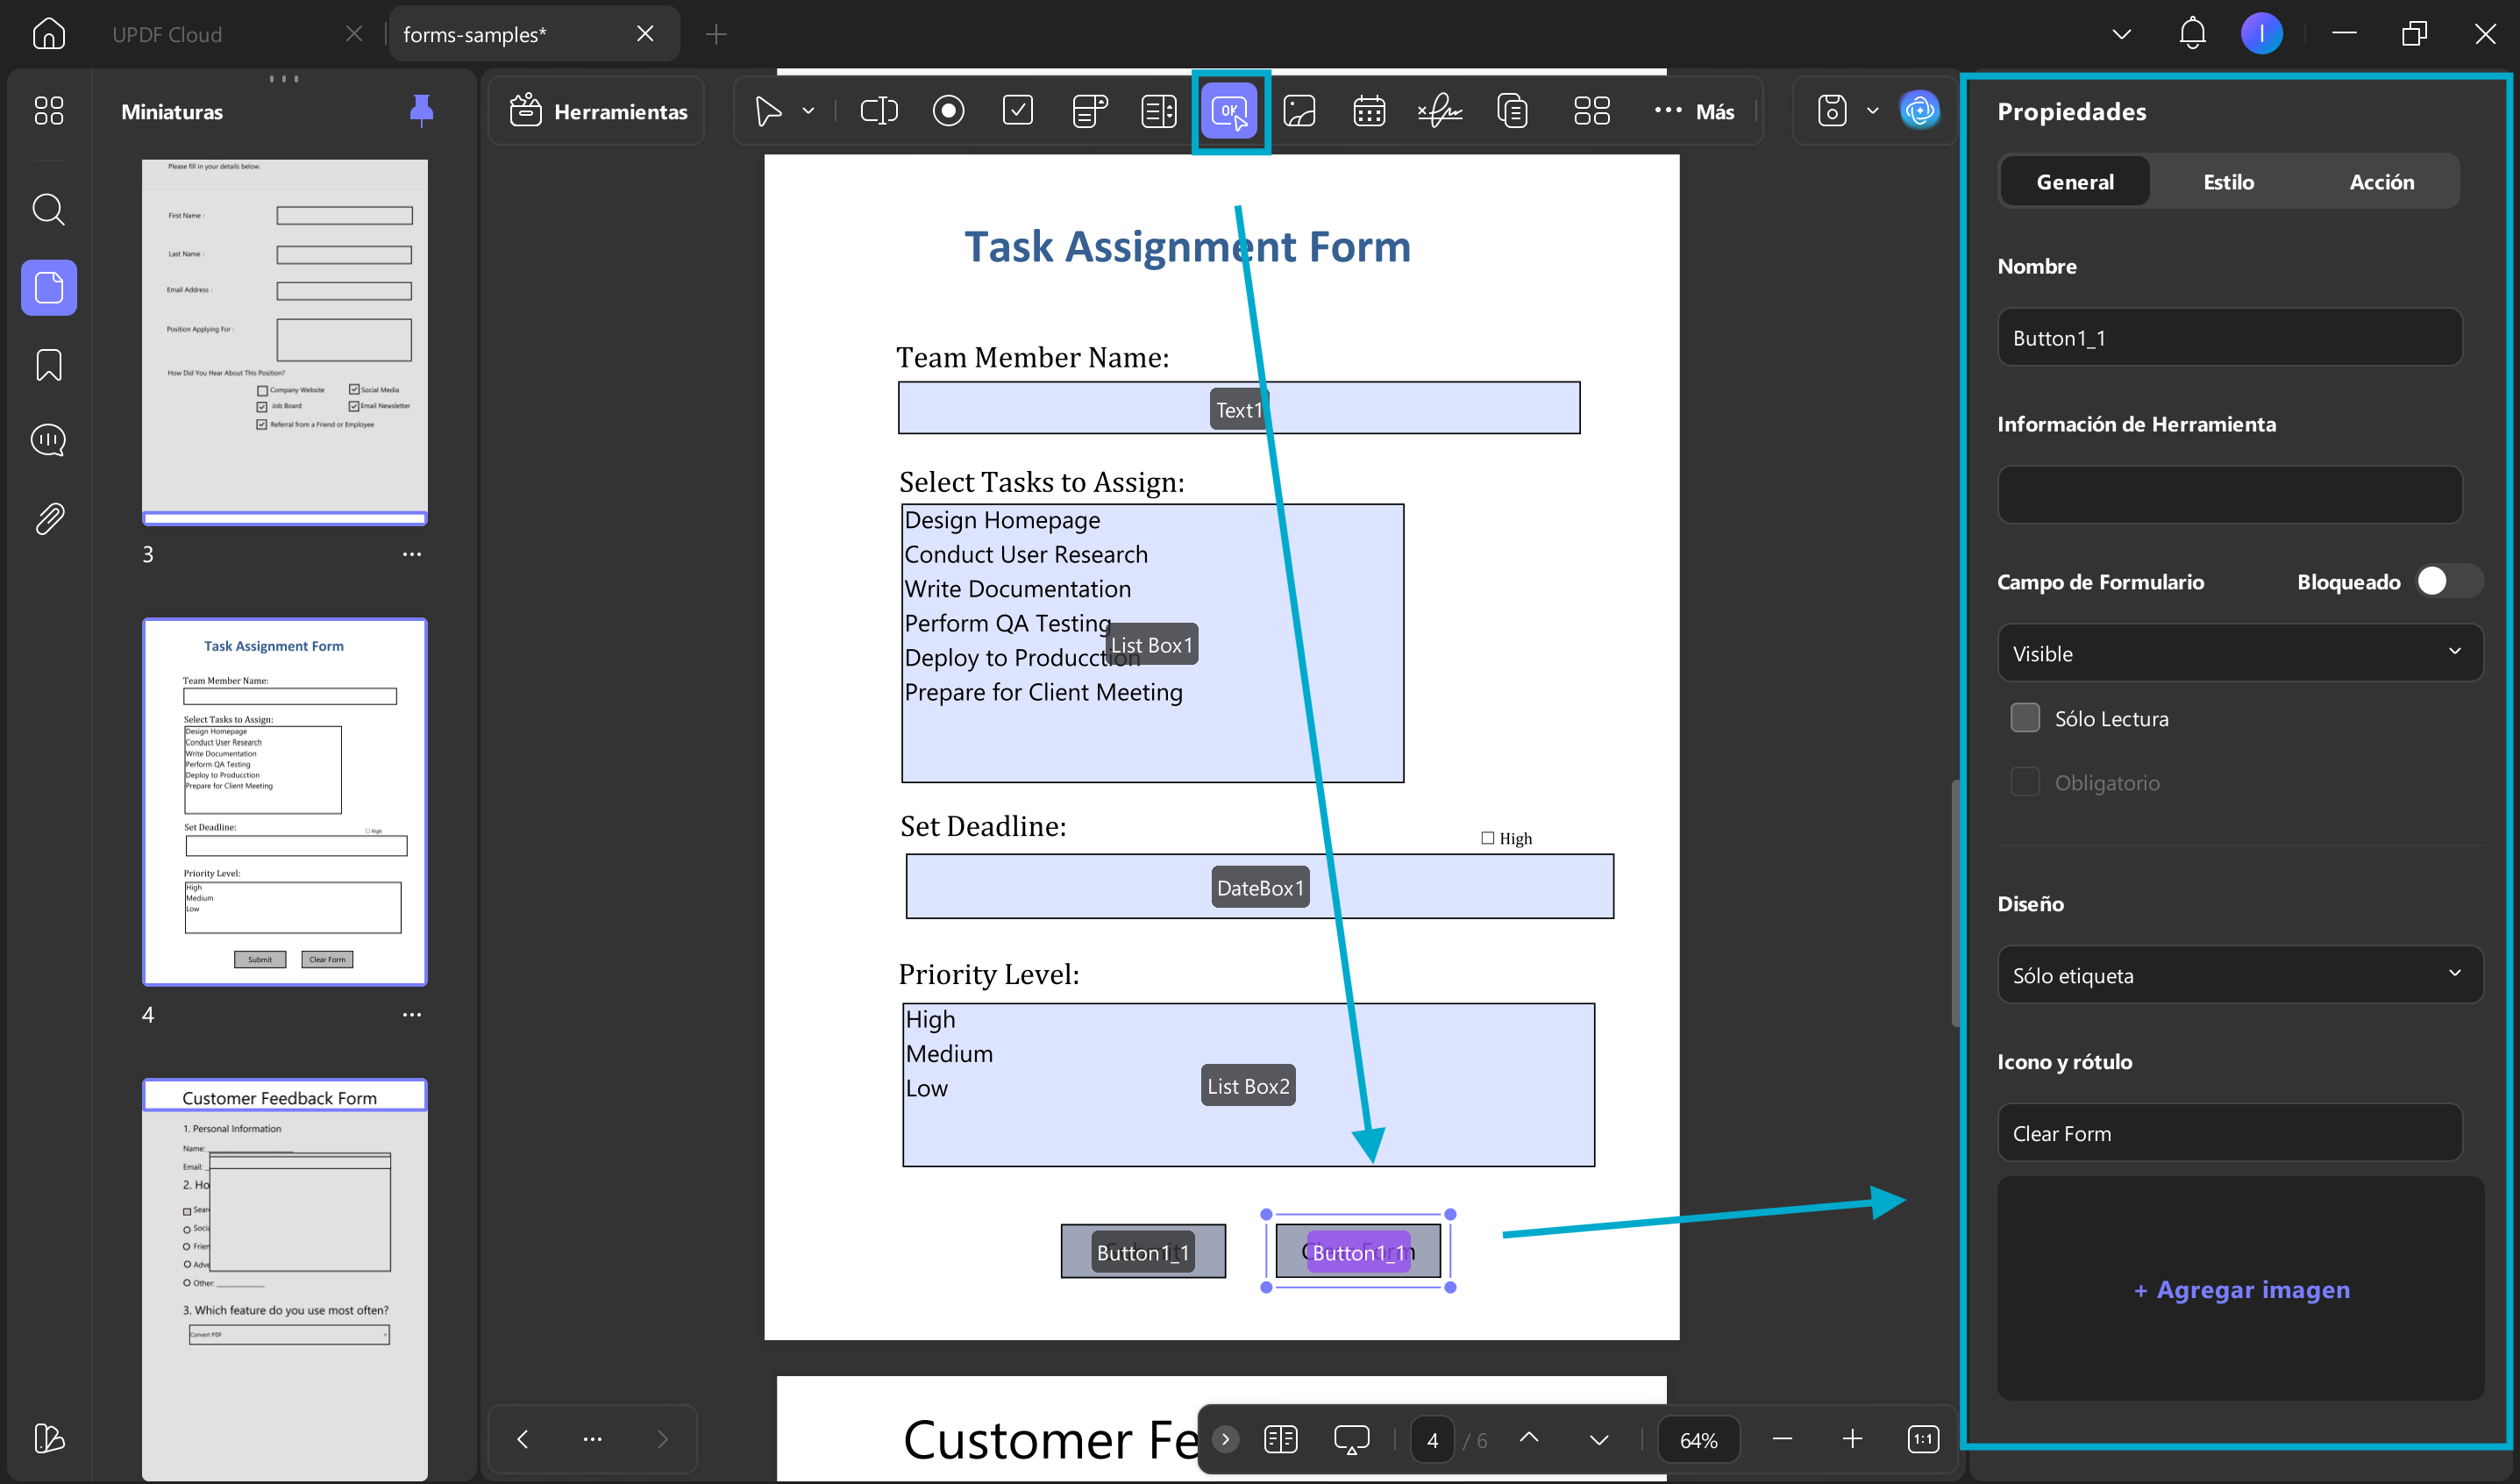Select the radio button form tool
This screenshot has height=1484, width=2520.
(x=948, y=111)
